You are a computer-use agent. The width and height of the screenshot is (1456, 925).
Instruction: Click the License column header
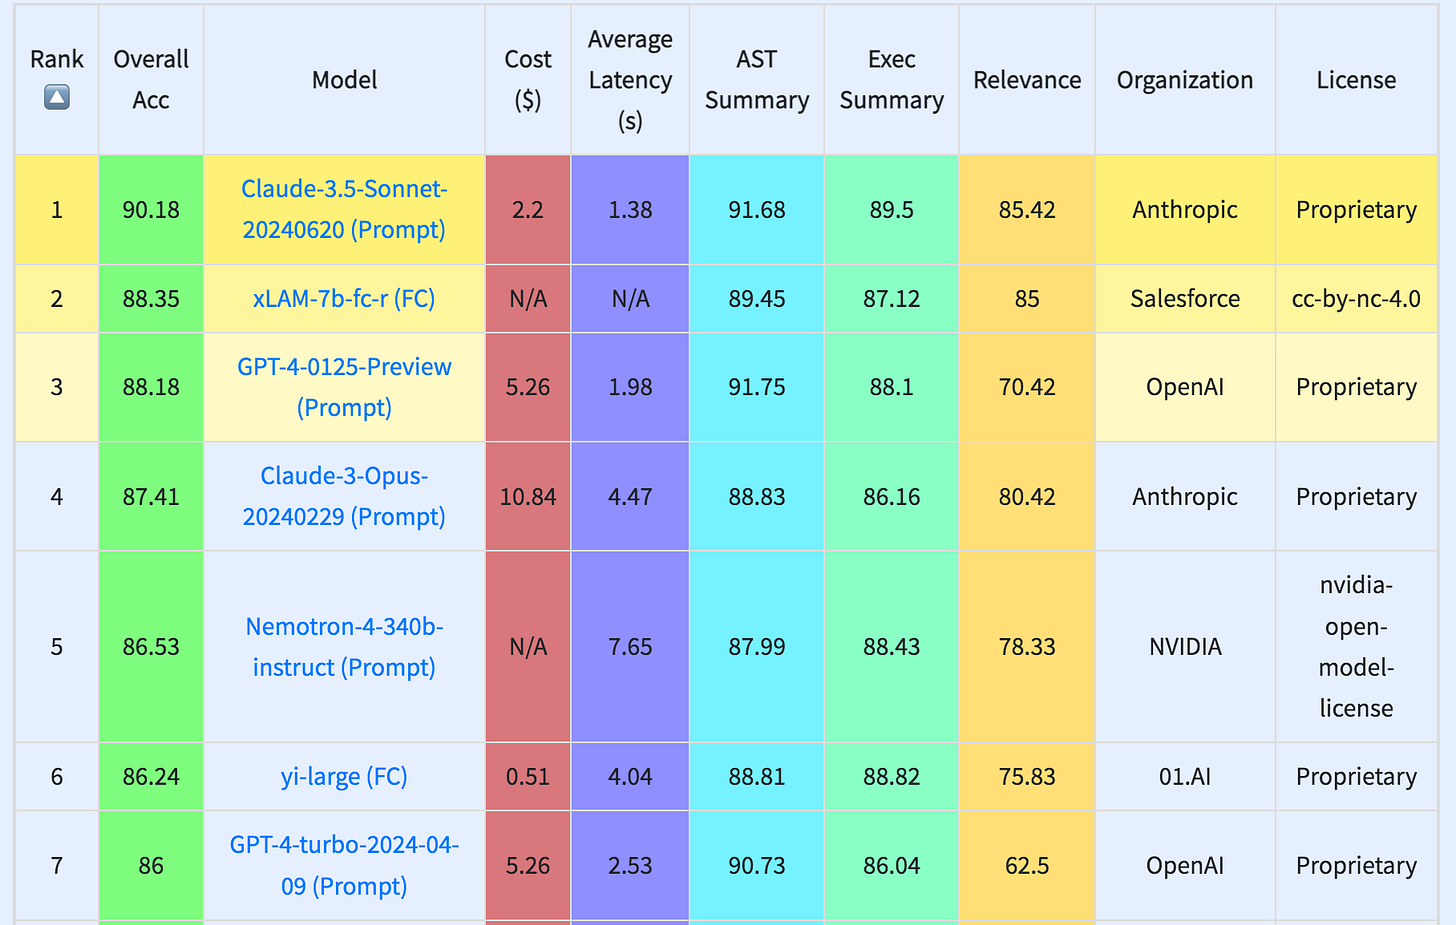coord(1356,80)
